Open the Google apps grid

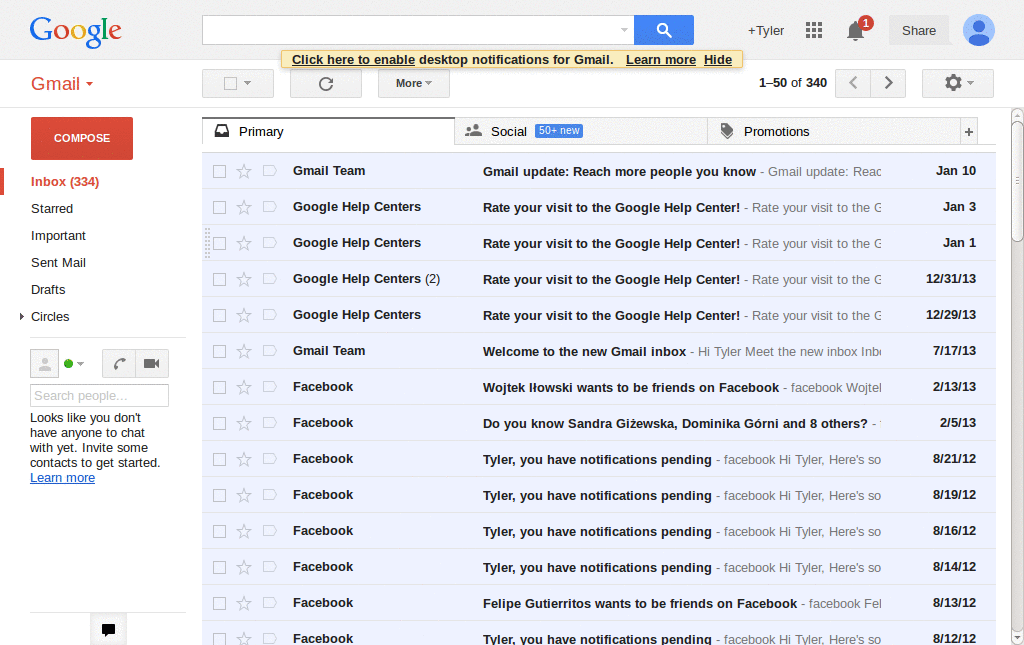coord(814,30)
